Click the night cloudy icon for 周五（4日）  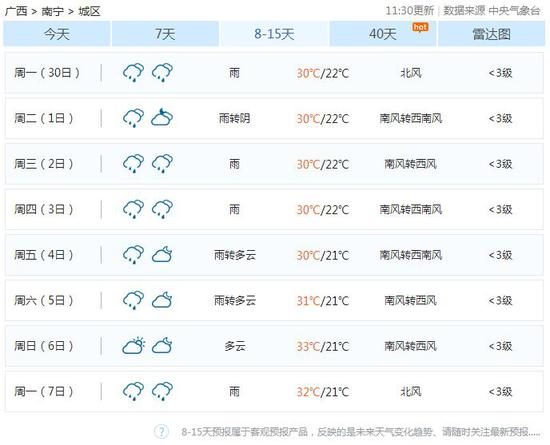click(x=162, y=254)
